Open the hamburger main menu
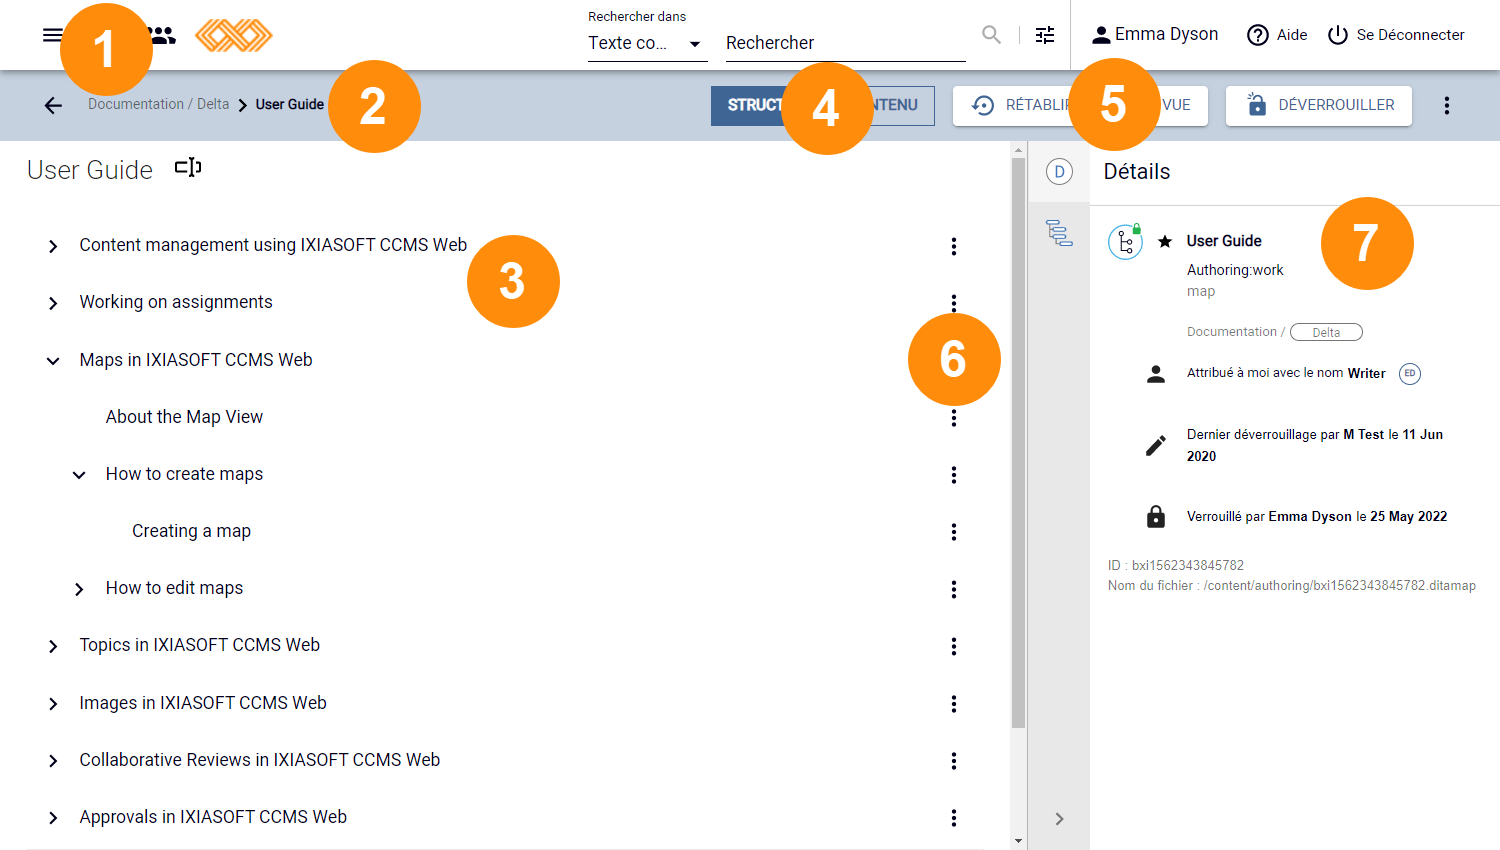 pos(52,35)
